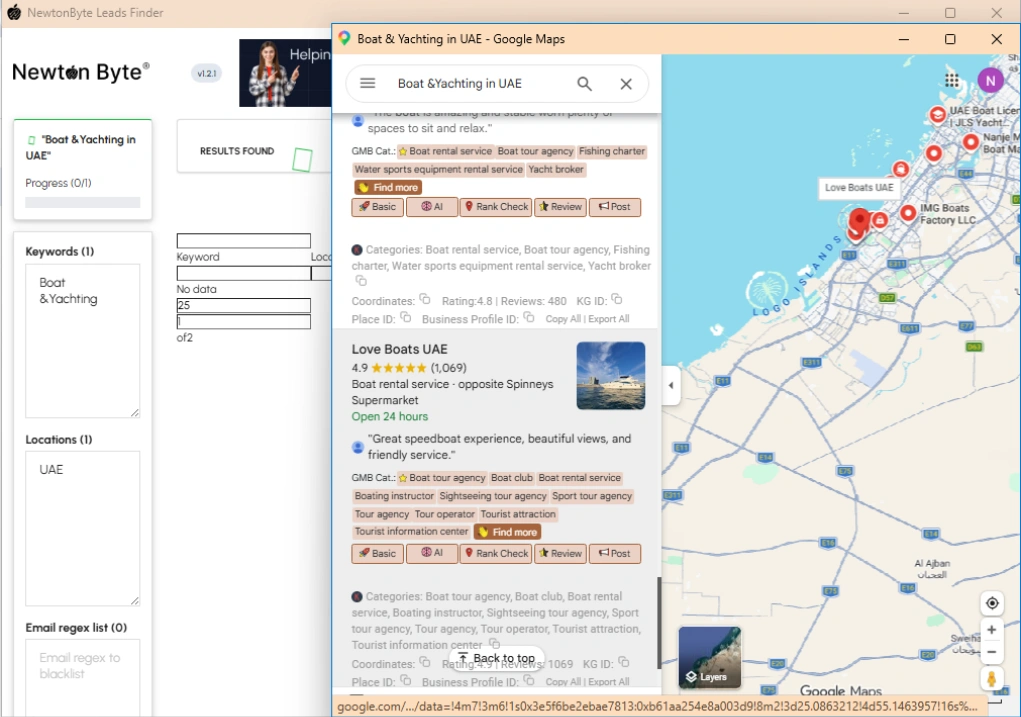Click the UAE Boat License map pin
The height and width of the screenshot is (717, 1021).
[937, 115]
